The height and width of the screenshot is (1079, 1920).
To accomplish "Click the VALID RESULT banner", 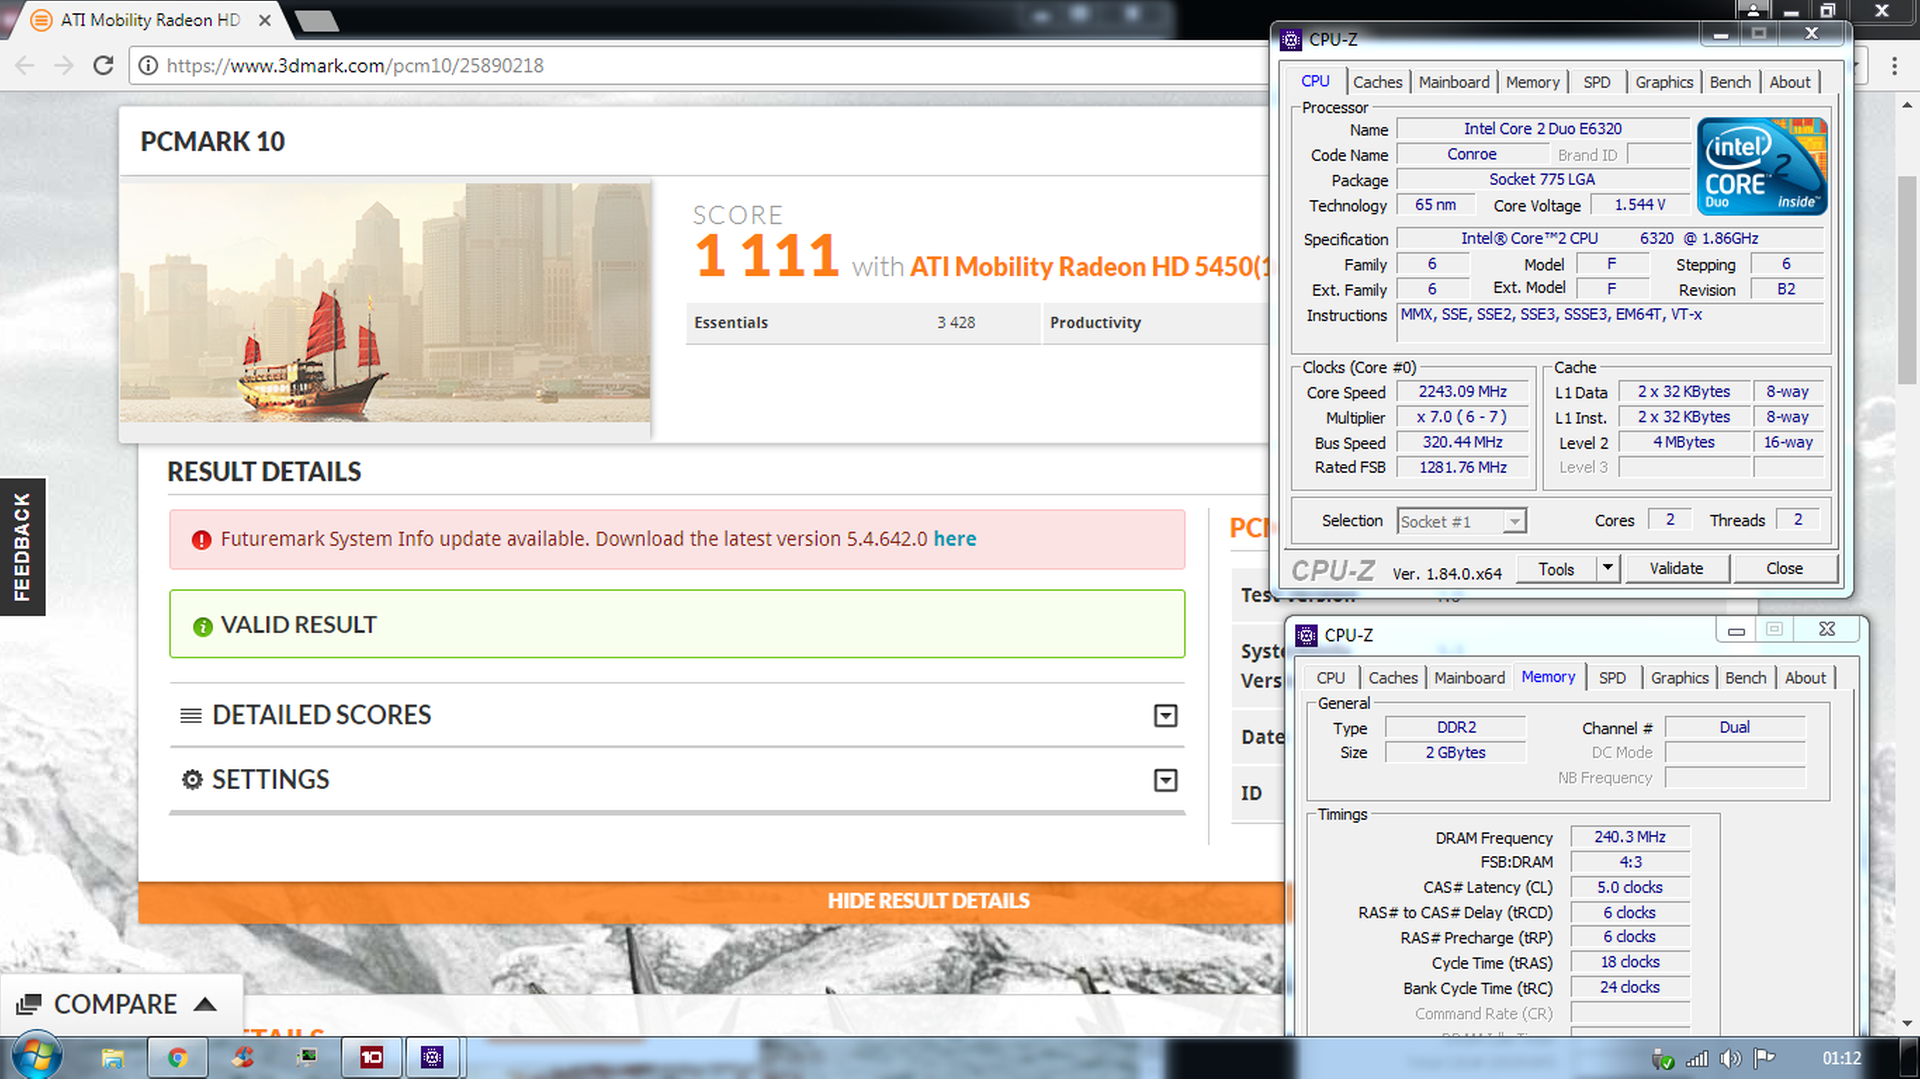I will [677, 625].
